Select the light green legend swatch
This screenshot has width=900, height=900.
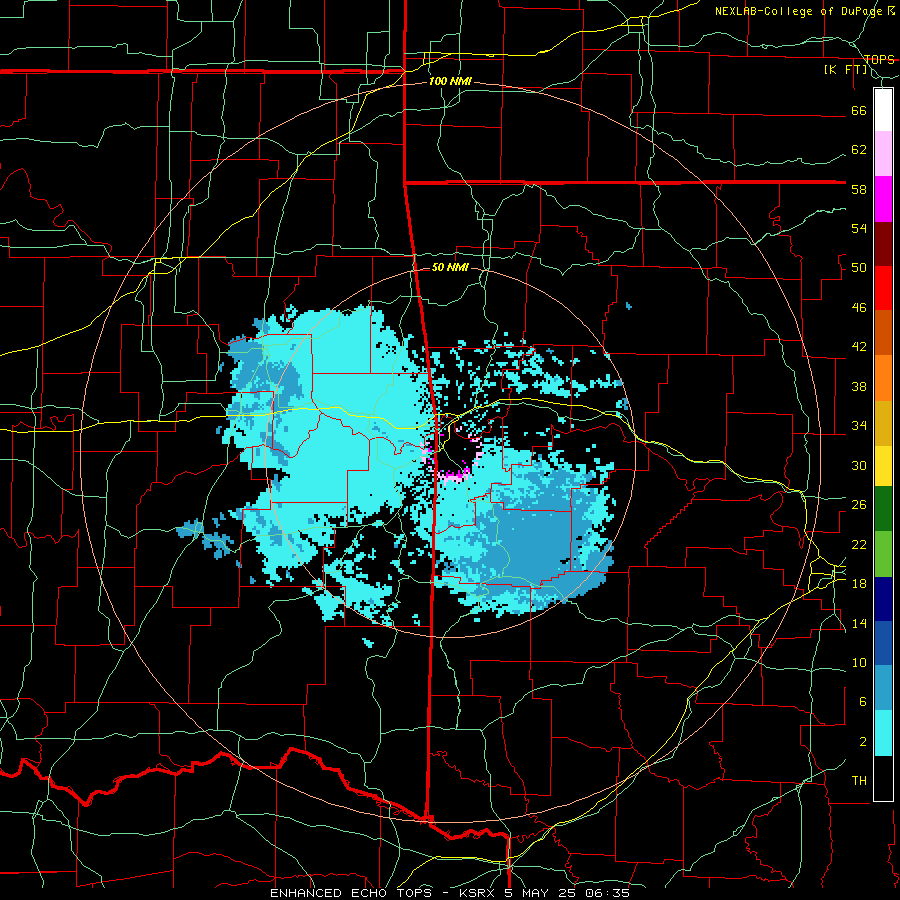(x=883, y=553)
